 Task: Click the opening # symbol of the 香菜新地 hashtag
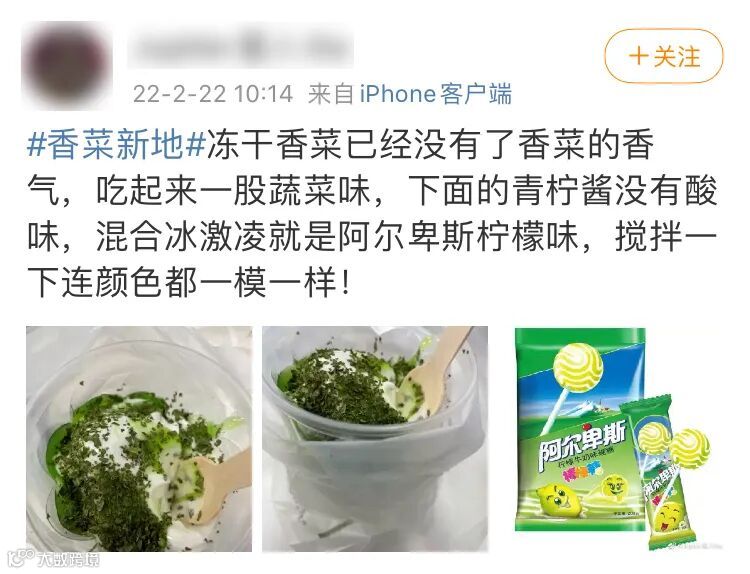pyautogui.click(x=36, y=145)
